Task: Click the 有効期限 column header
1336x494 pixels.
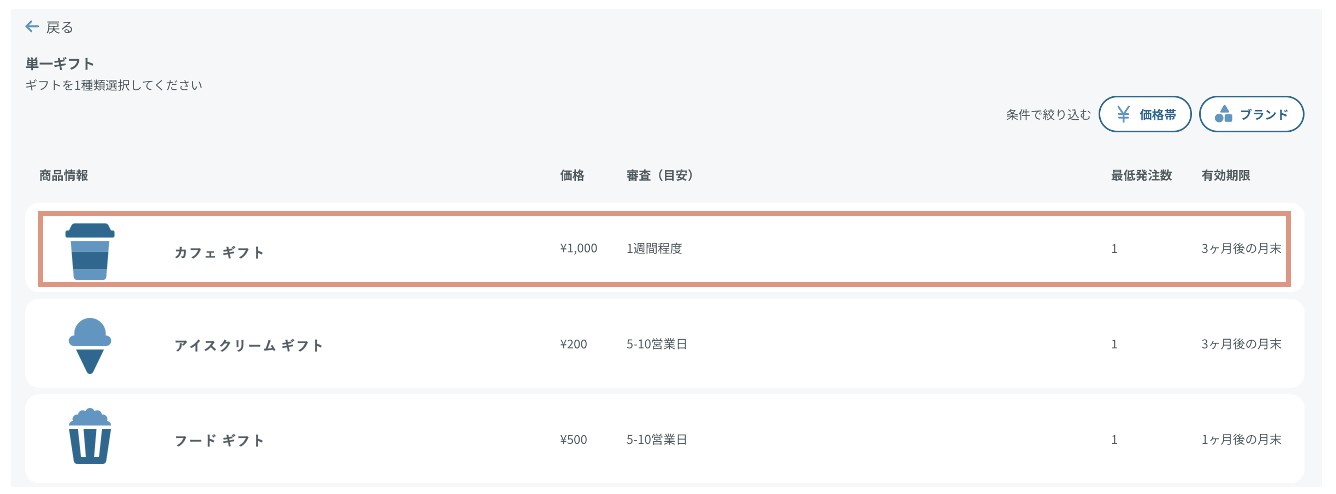Action: point(1226,176)
